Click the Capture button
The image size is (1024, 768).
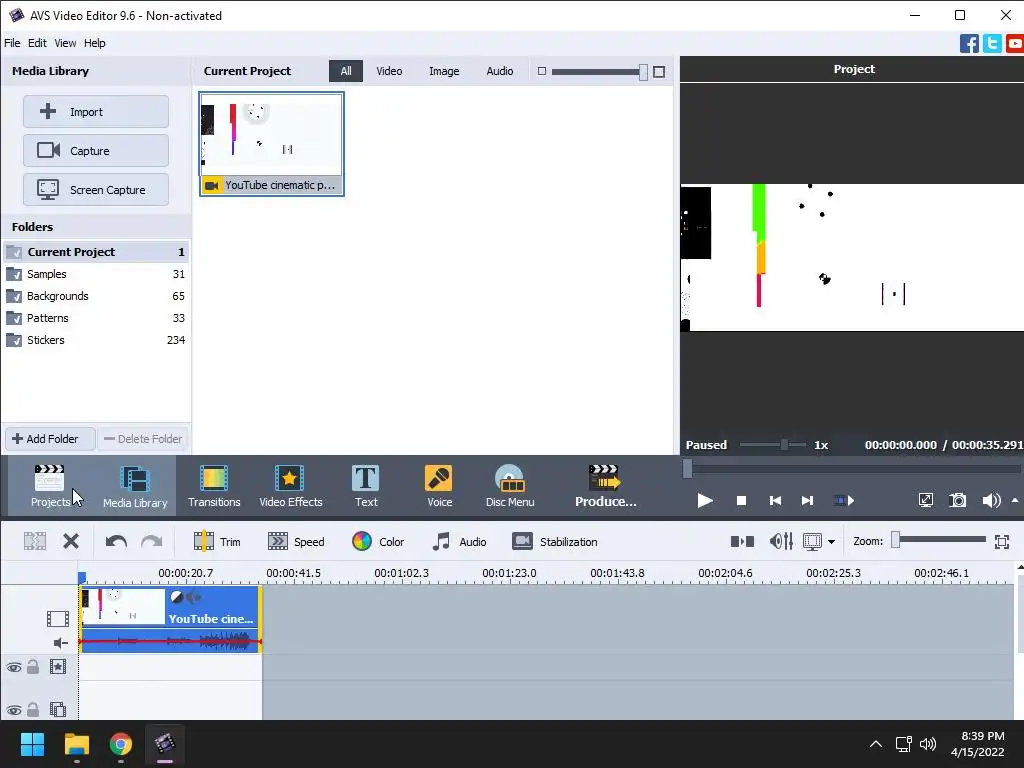pos(96,151)
